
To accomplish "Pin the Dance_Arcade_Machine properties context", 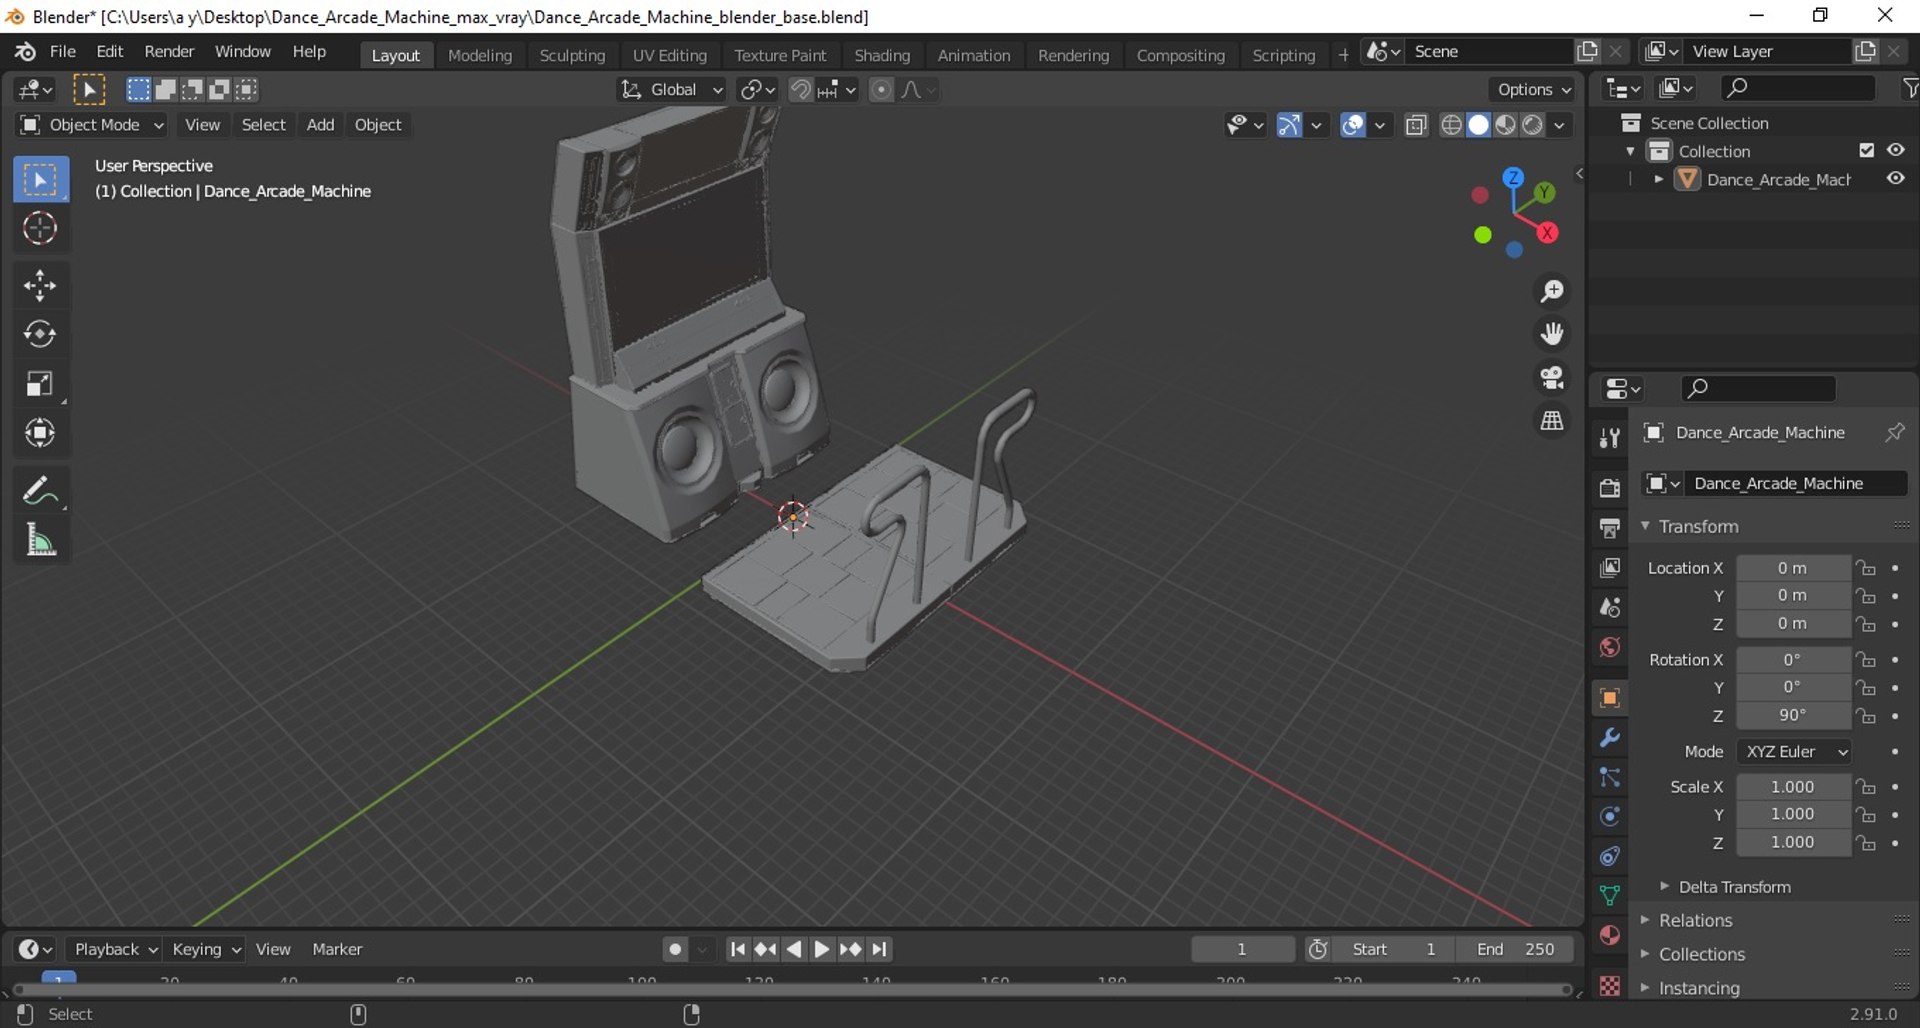I will click(1894, 432).
